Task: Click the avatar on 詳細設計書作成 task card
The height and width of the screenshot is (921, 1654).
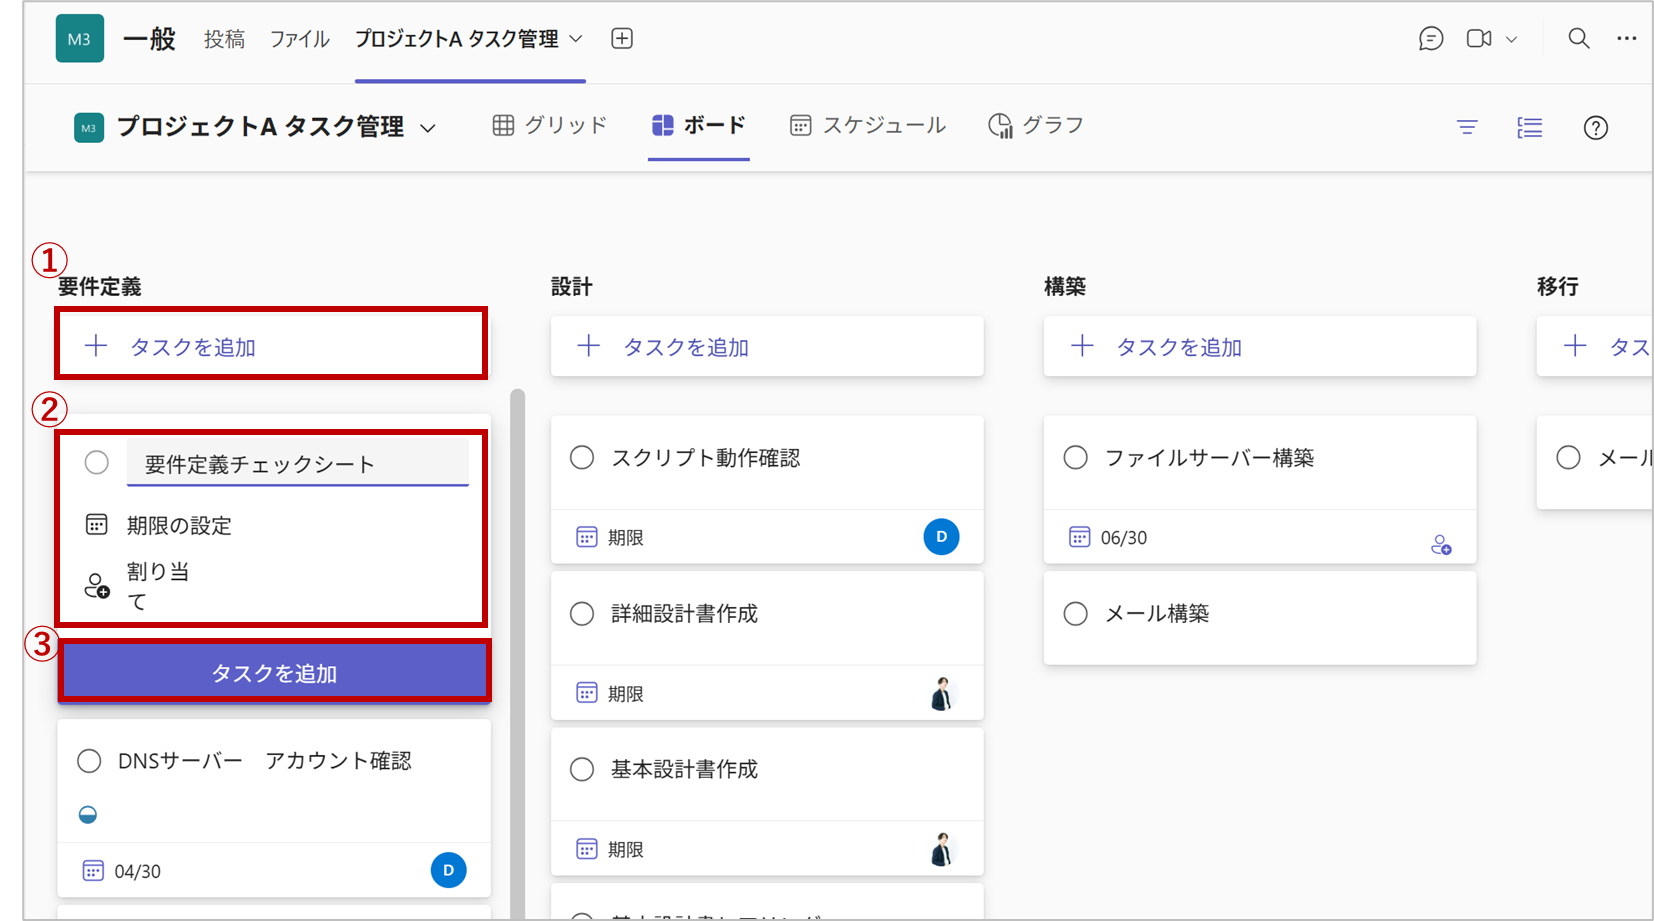Action: [x=941, y=692]
